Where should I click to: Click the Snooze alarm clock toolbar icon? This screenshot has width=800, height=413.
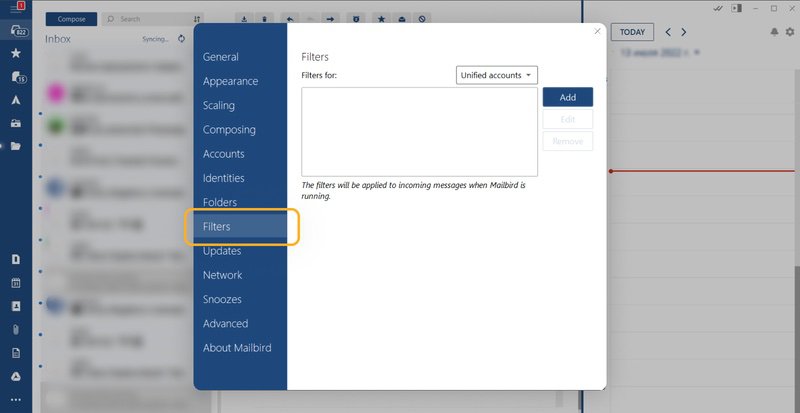[356, 19]
